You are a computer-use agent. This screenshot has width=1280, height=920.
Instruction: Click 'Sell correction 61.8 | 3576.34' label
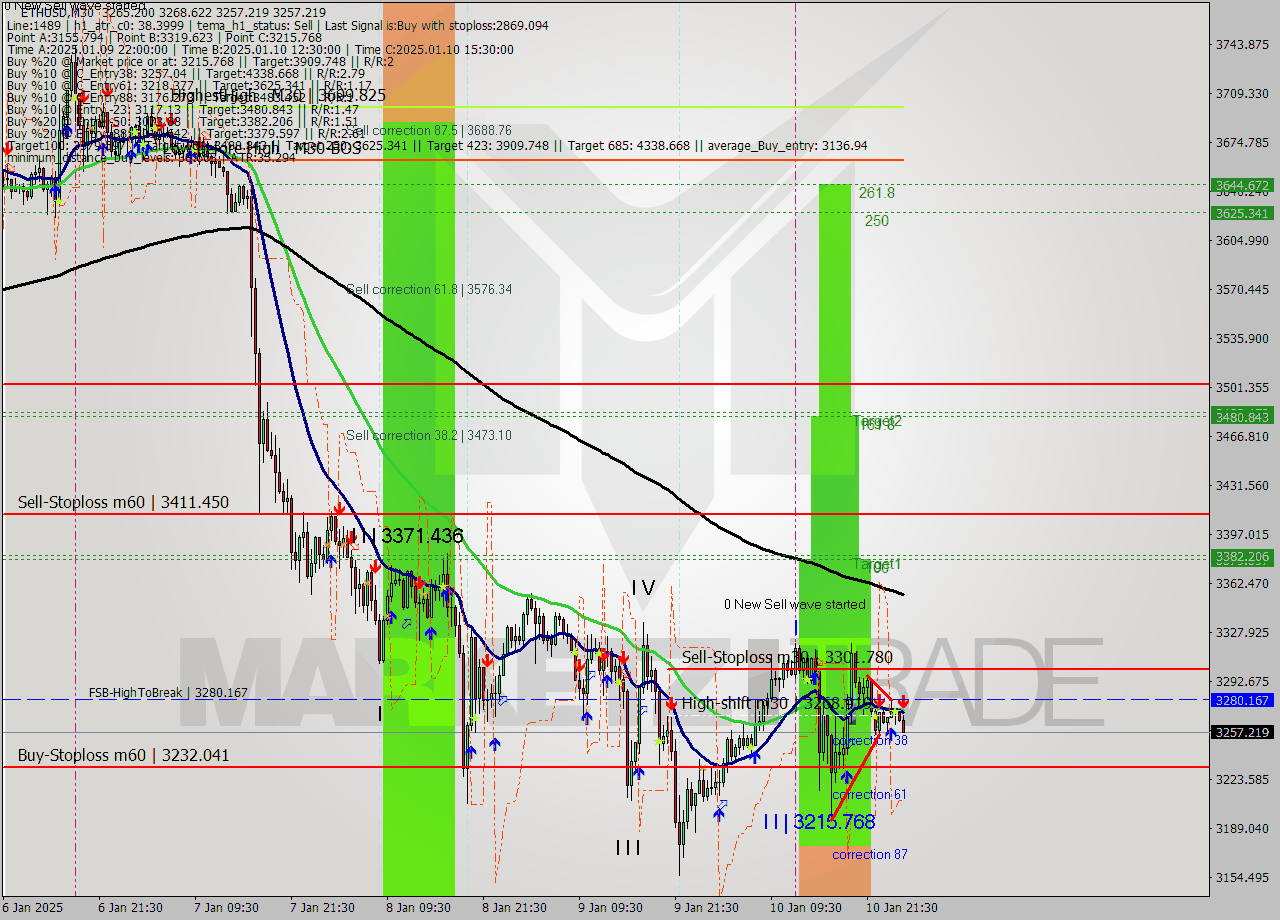click(x=429, y=289)
